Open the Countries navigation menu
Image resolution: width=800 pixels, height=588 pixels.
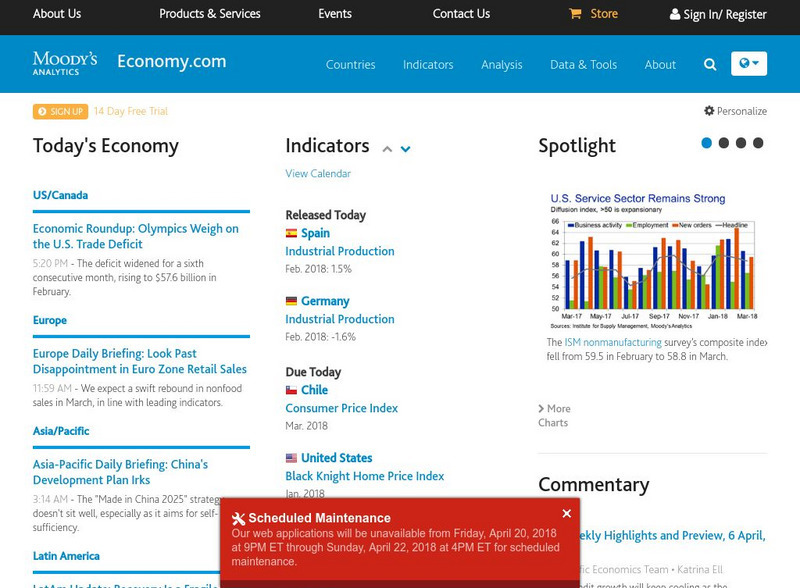pos(351,65)
